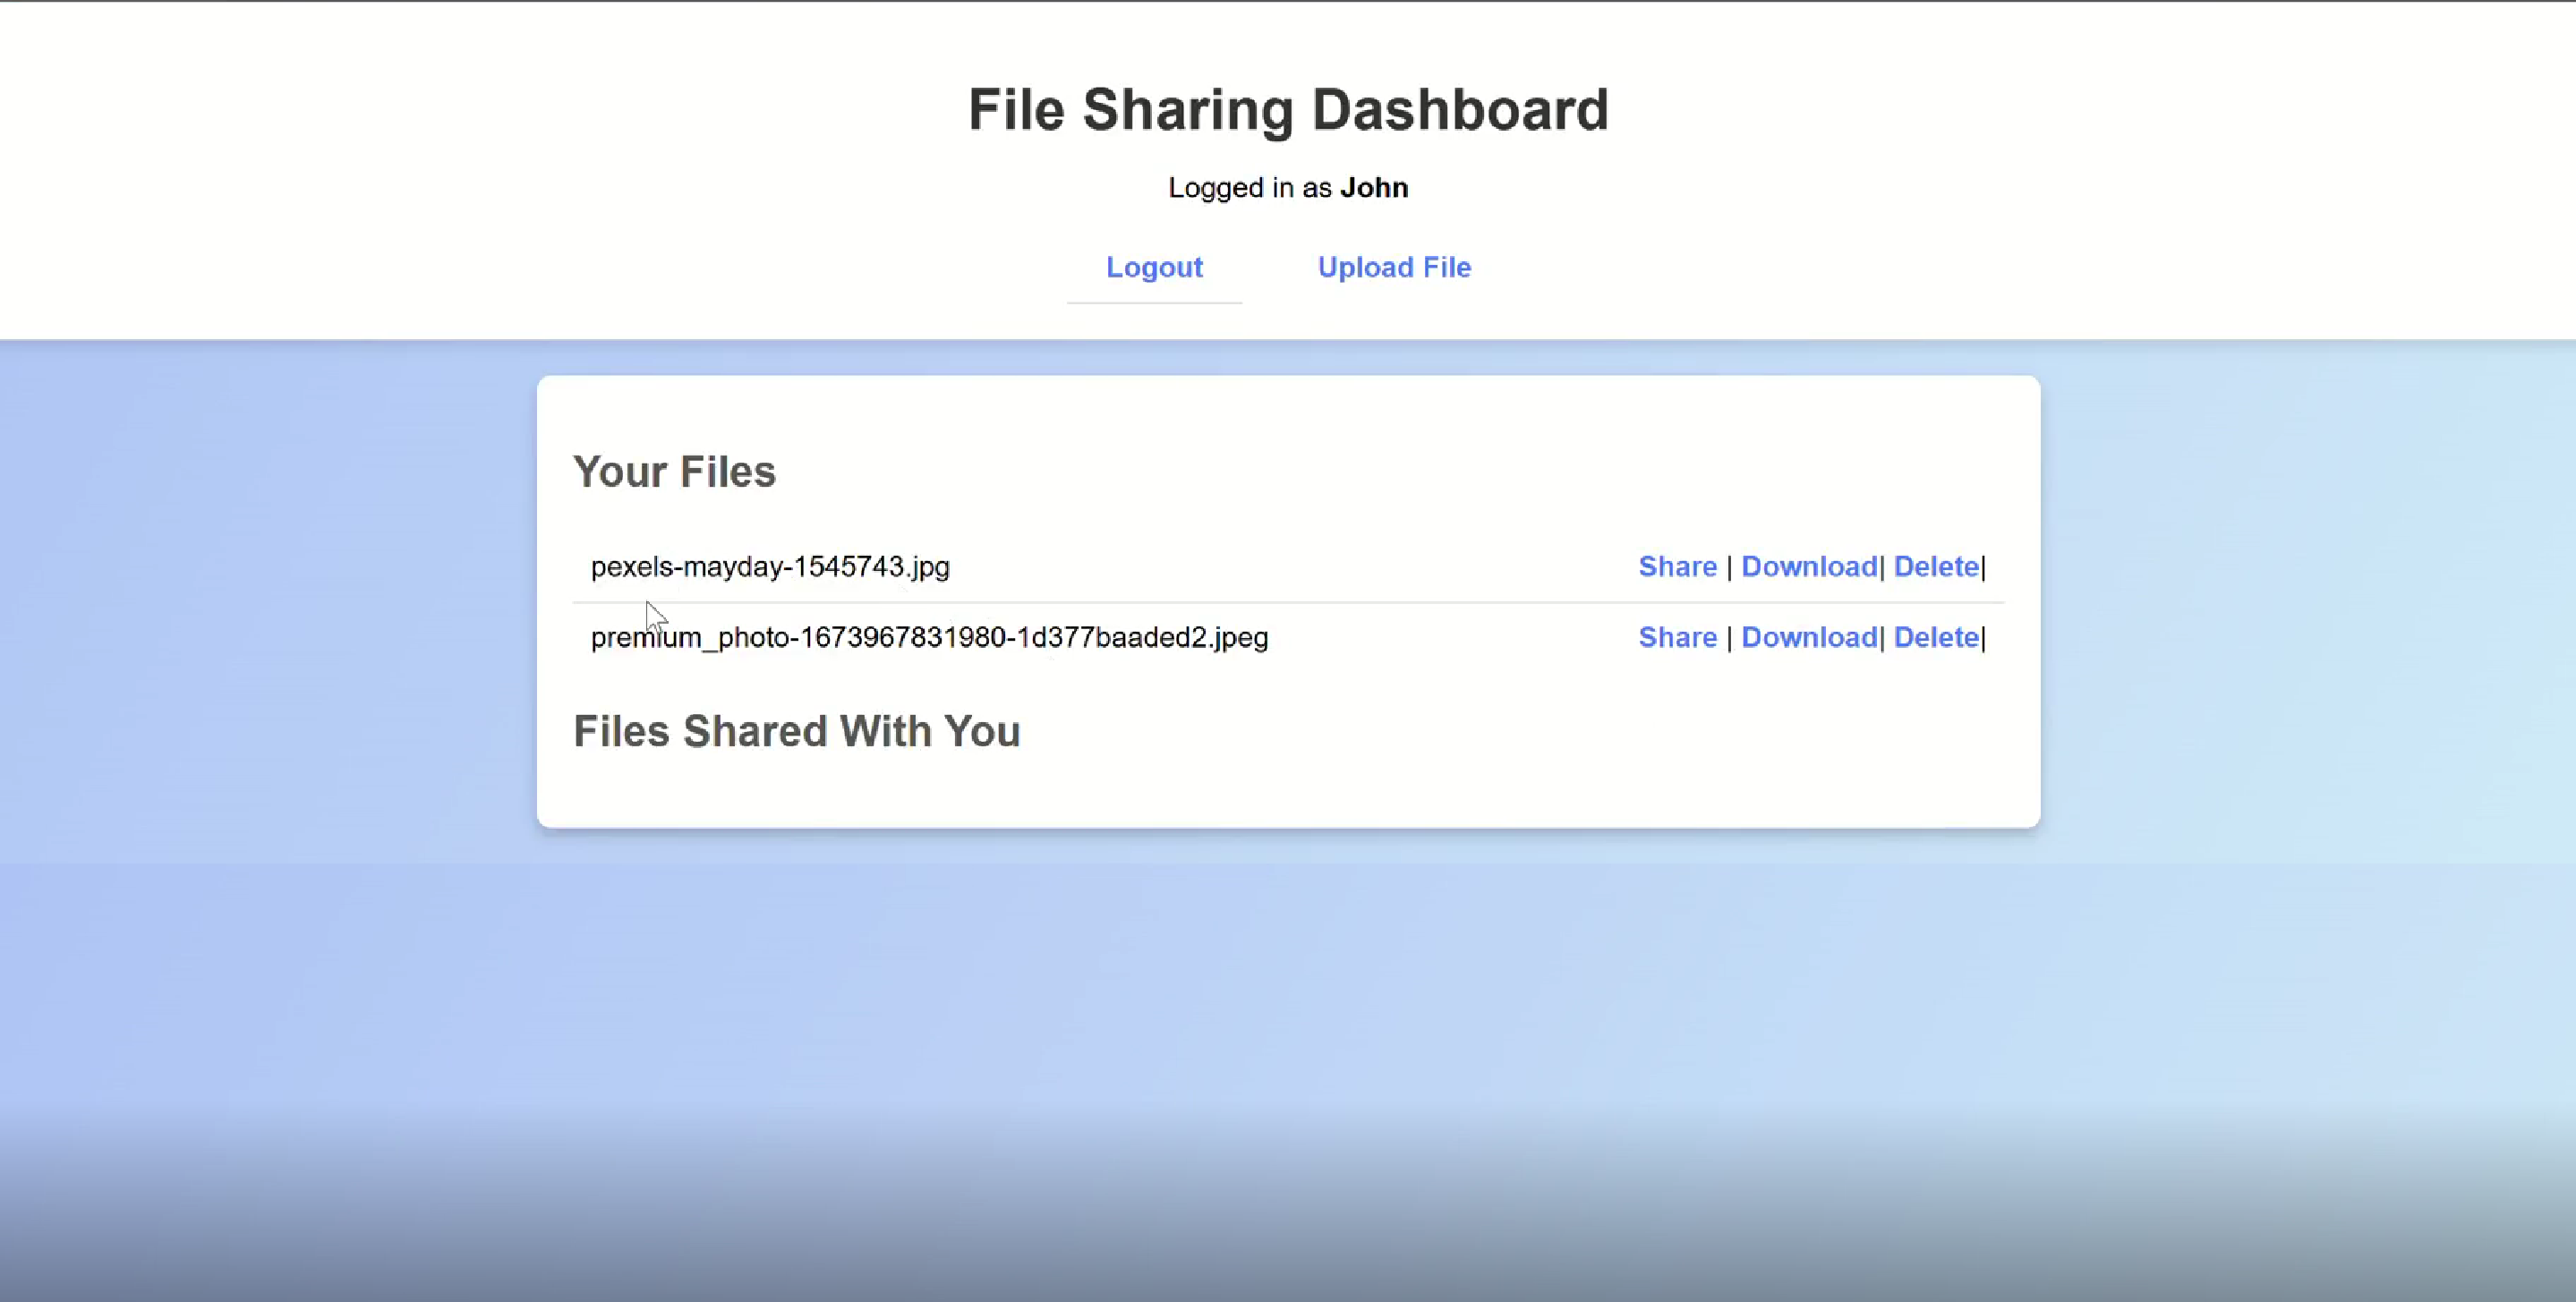
Task: Click the Your Files heading
Action: tap(674, 471)
